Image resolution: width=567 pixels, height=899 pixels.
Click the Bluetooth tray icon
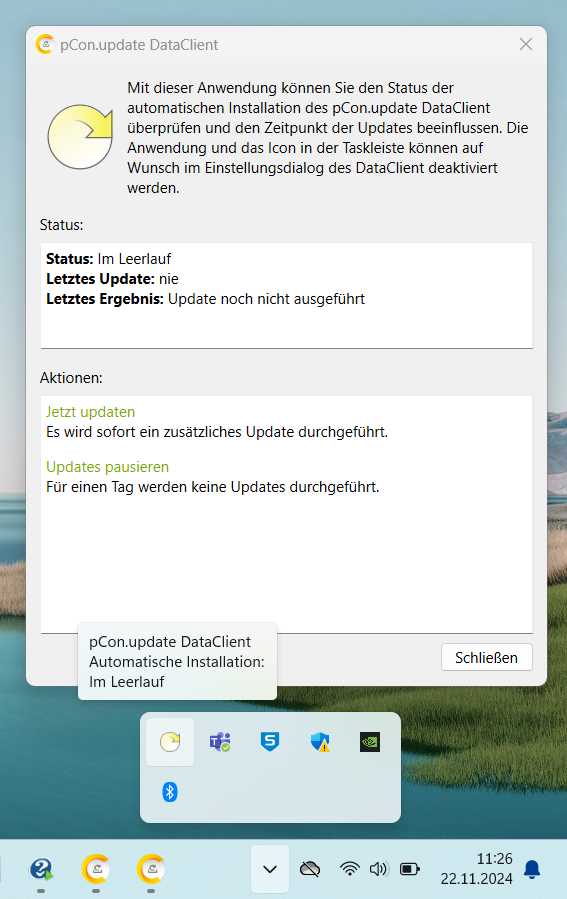pyautogui.click(x=170, y=792)
